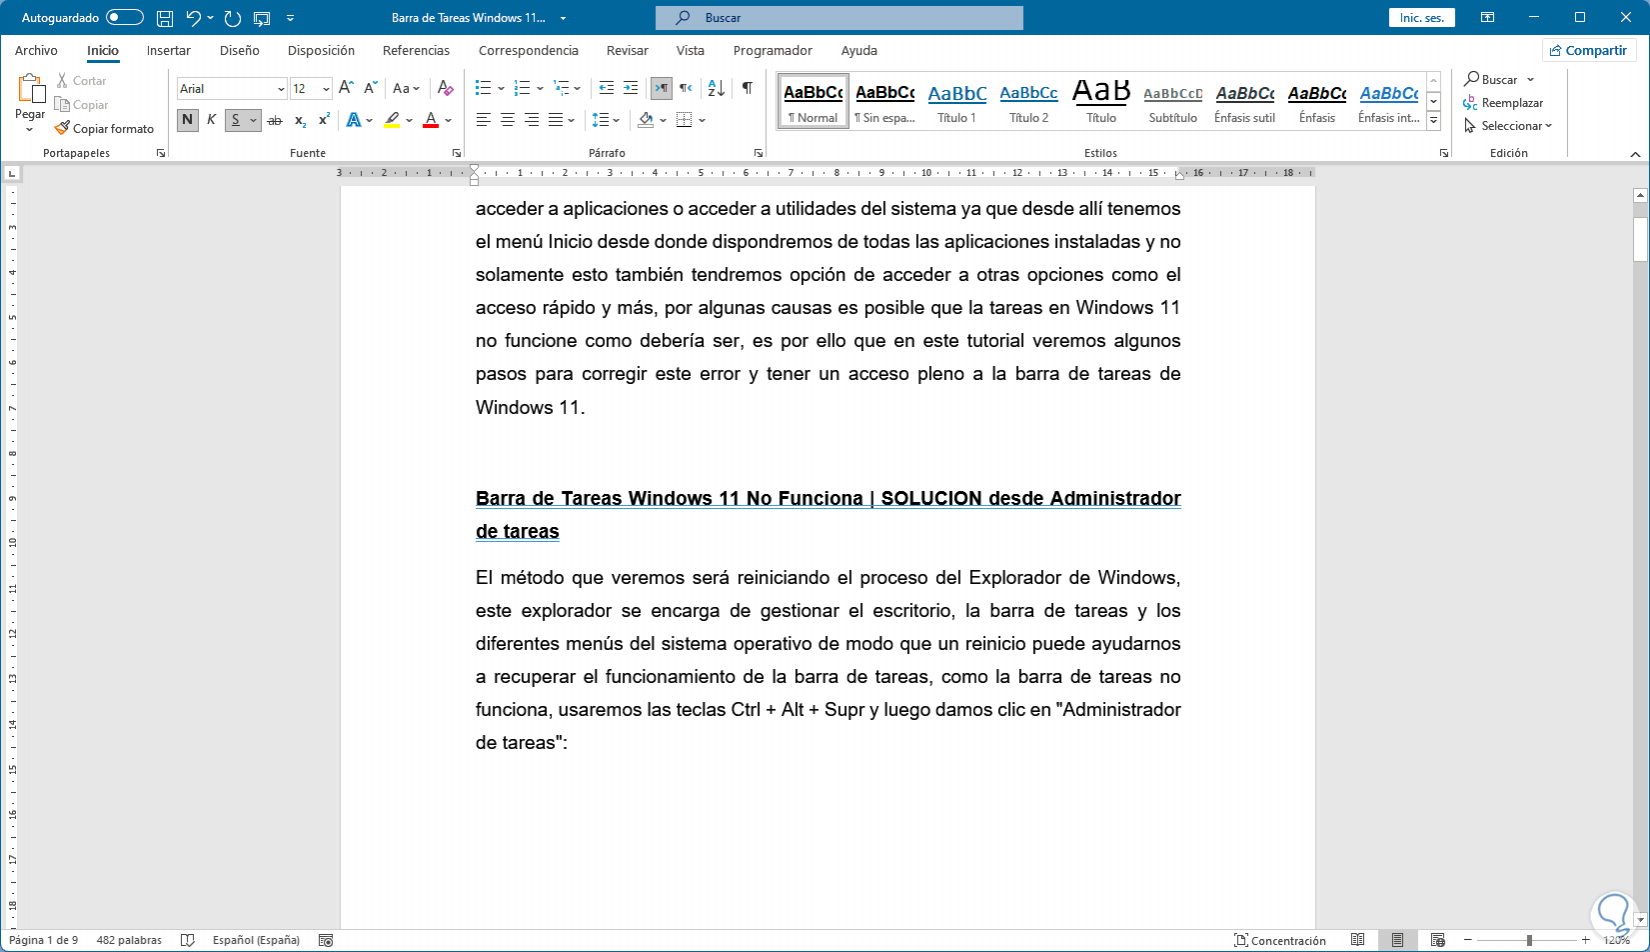Switch to the Diseño tab
Screen dimensions: 1650x952
[x=239, y=50]
